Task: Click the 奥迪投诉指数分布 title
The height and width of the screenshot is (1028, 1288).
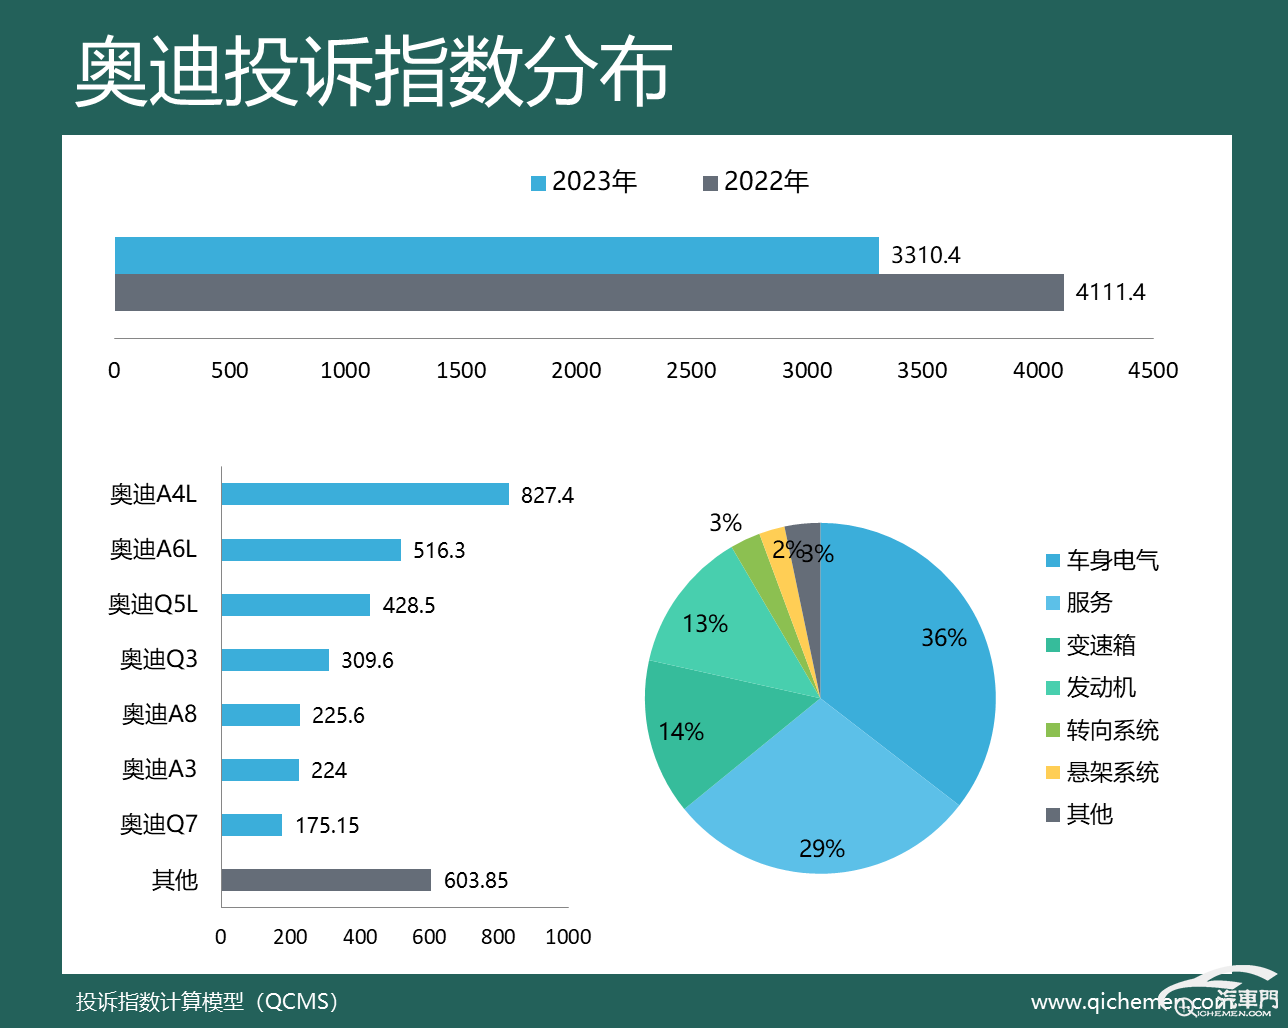Action: (373, 72)
